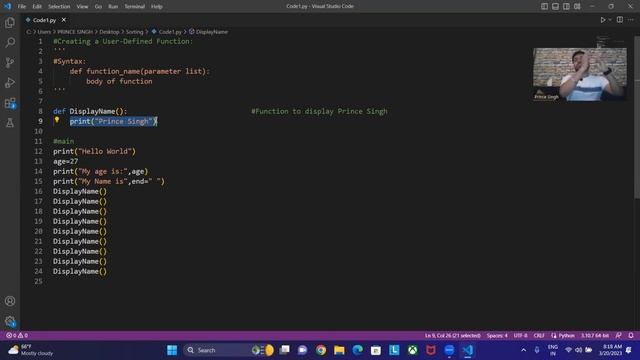
Task: Open the Run dropdown arrow beside play icon
Action: 610,20
